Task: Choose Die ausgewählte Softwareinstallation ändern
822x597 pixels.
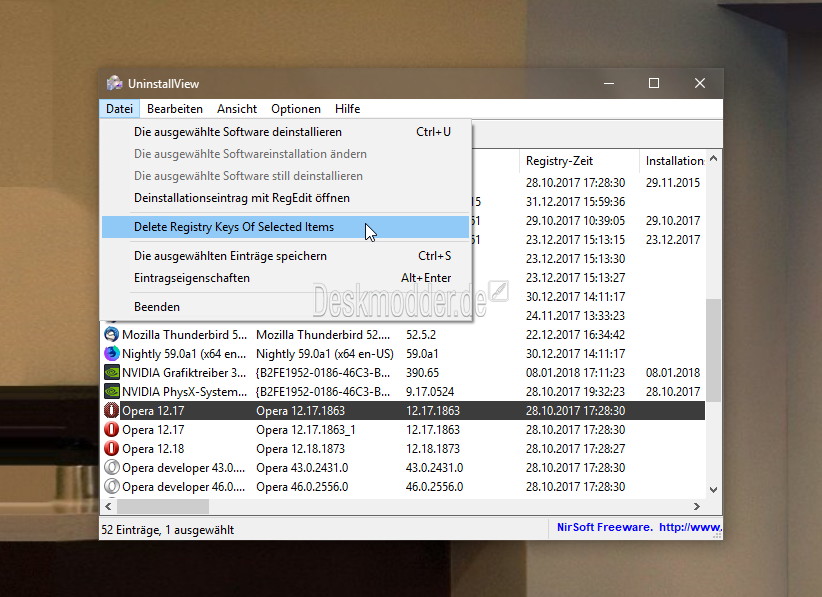Action: point(285,154)
